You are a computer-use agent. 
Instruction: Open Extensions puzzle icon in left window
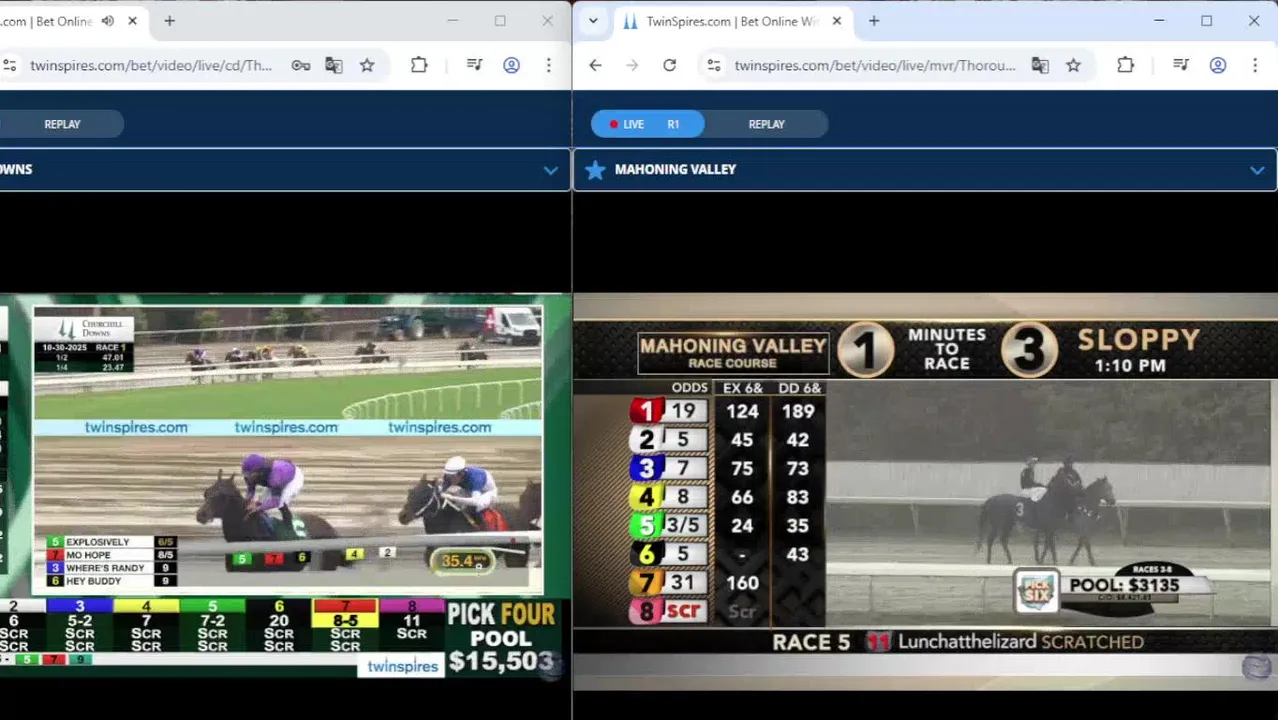tap(419, 65)
